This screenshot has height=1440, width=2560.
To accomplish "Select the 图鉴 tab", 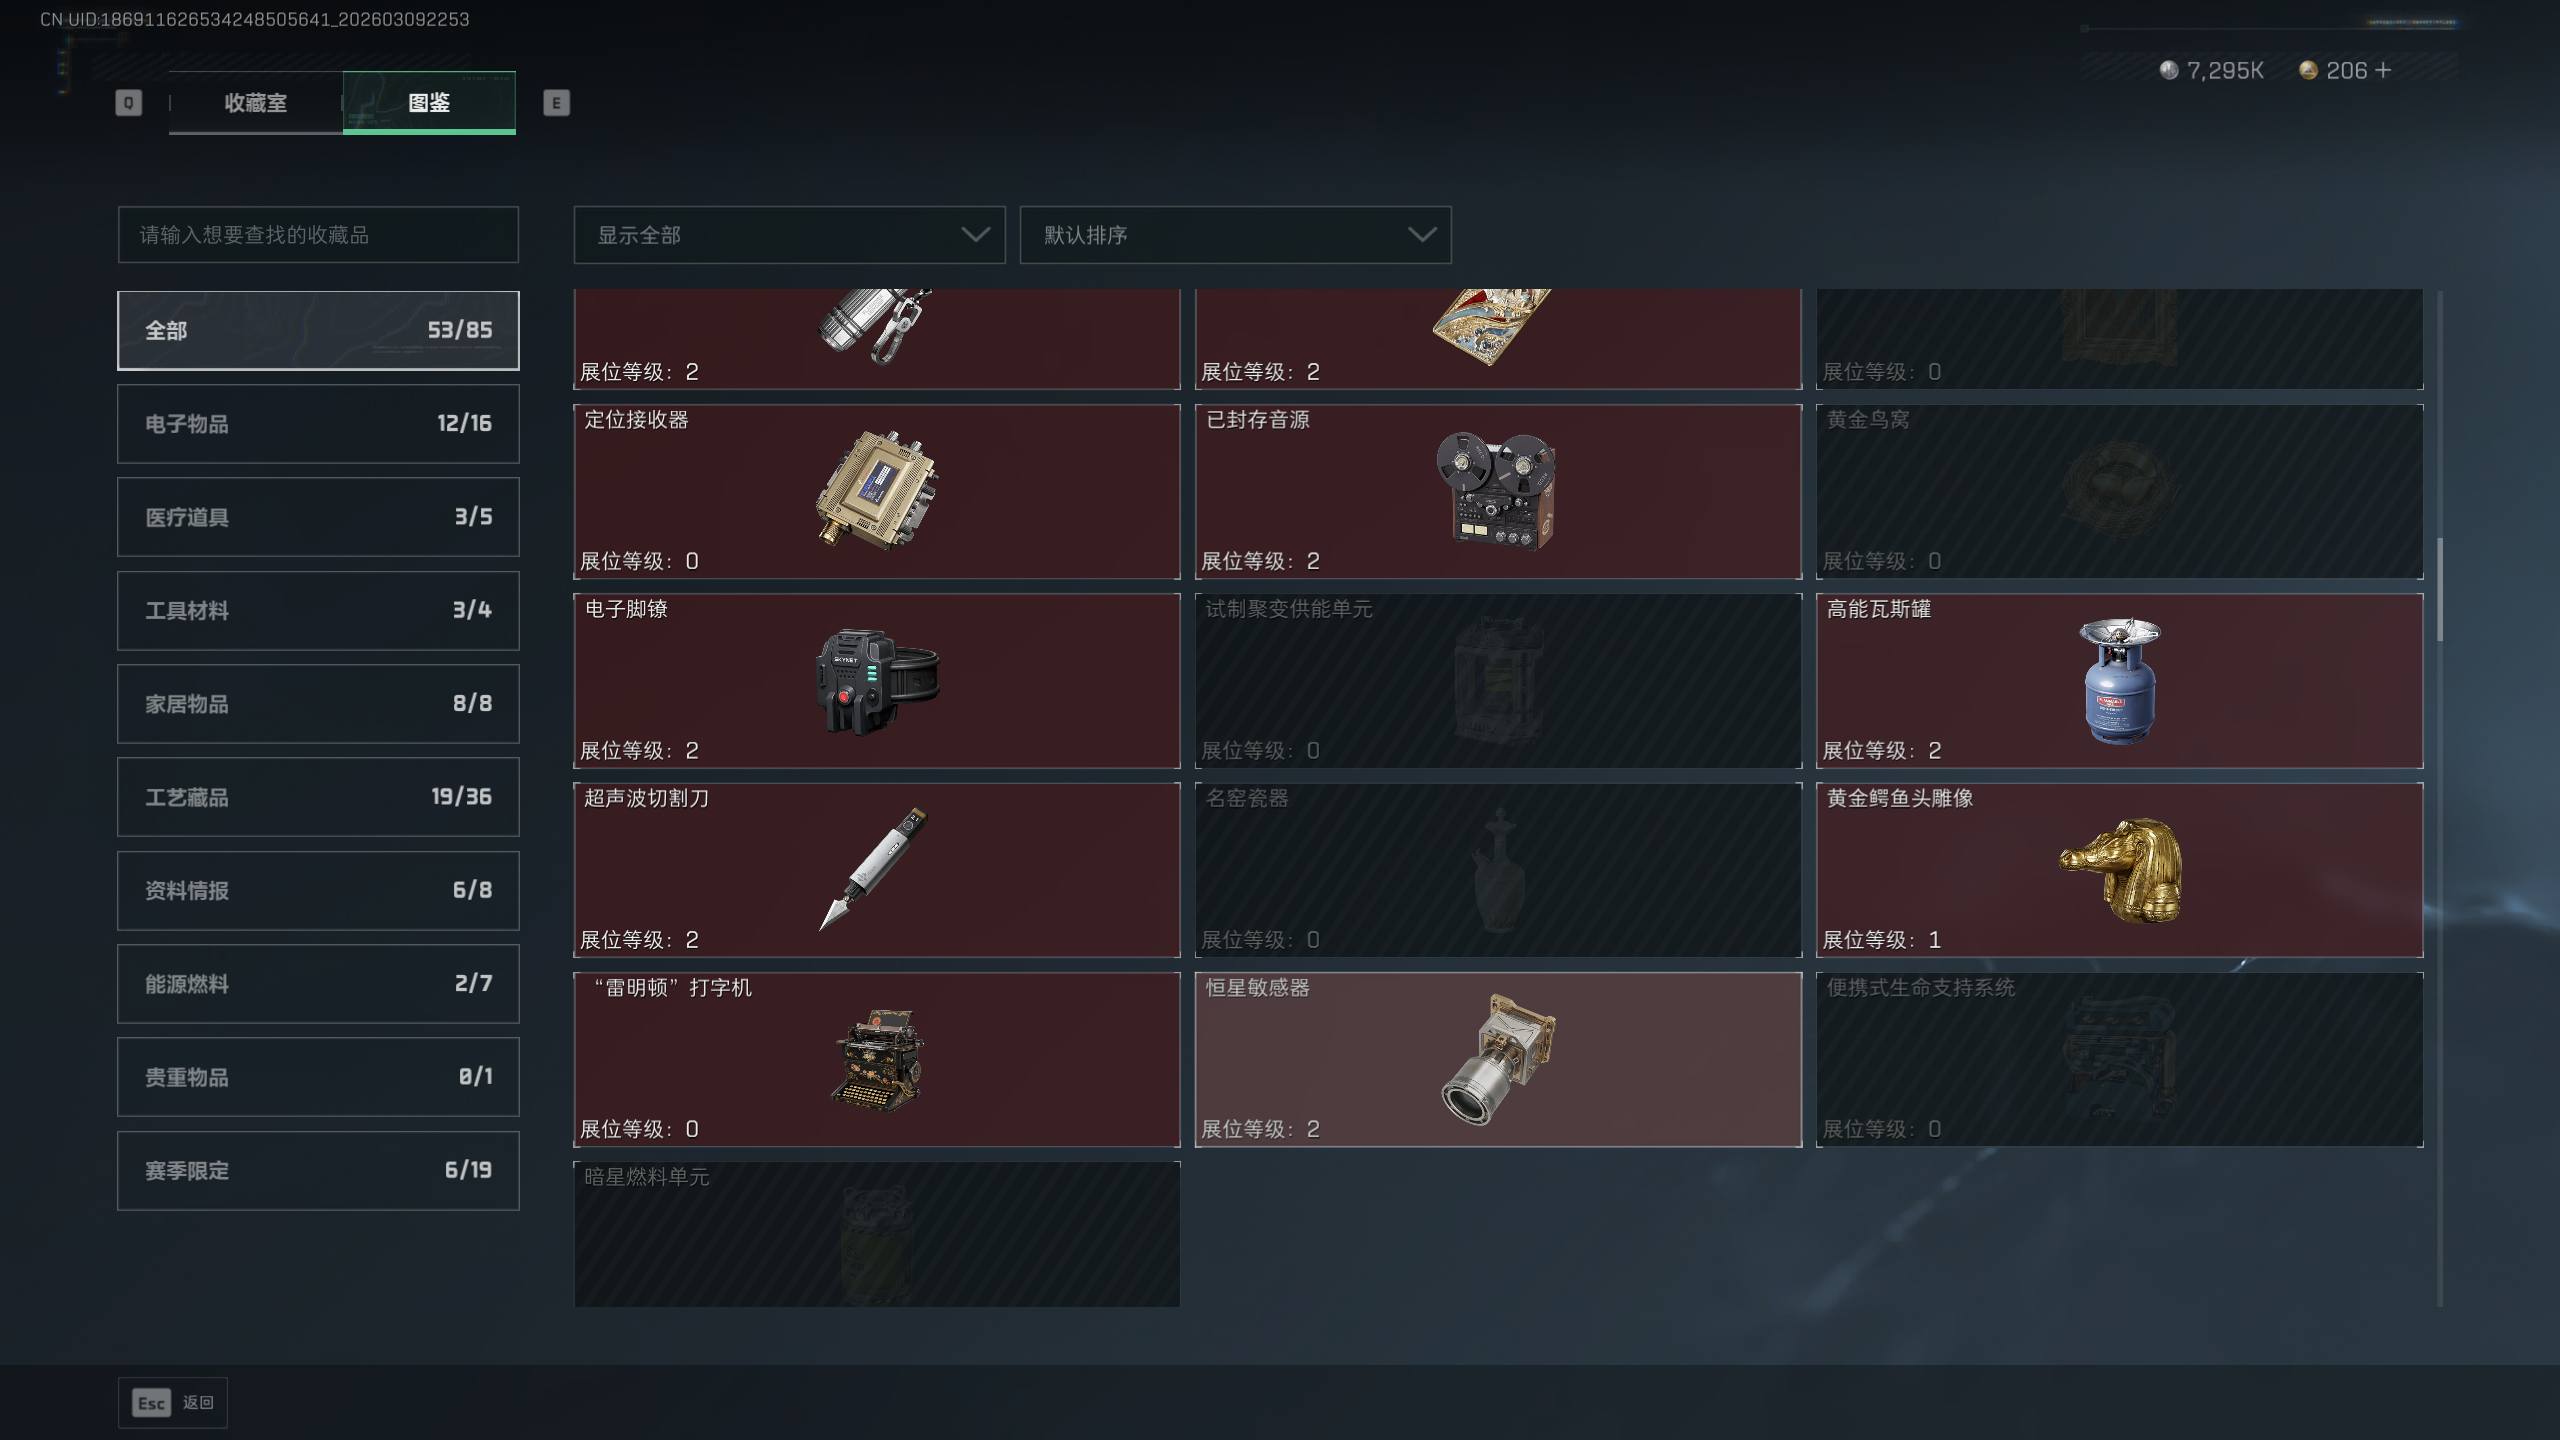I will click(x=429, y=102).
